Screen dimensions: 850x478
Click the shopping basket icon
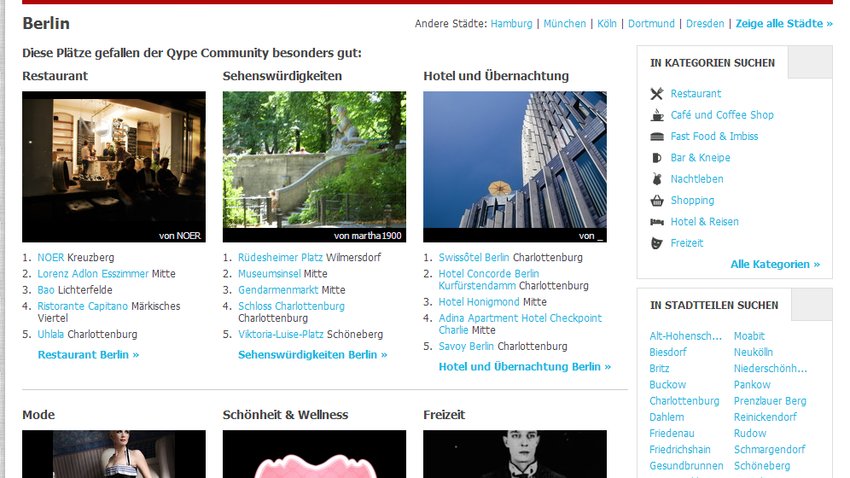656,201
